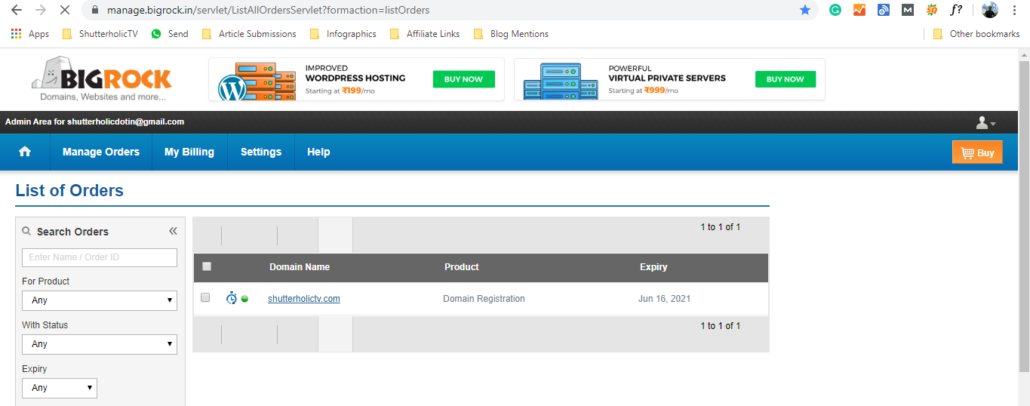Click the green status dot for the domain

tap(245, 299)
